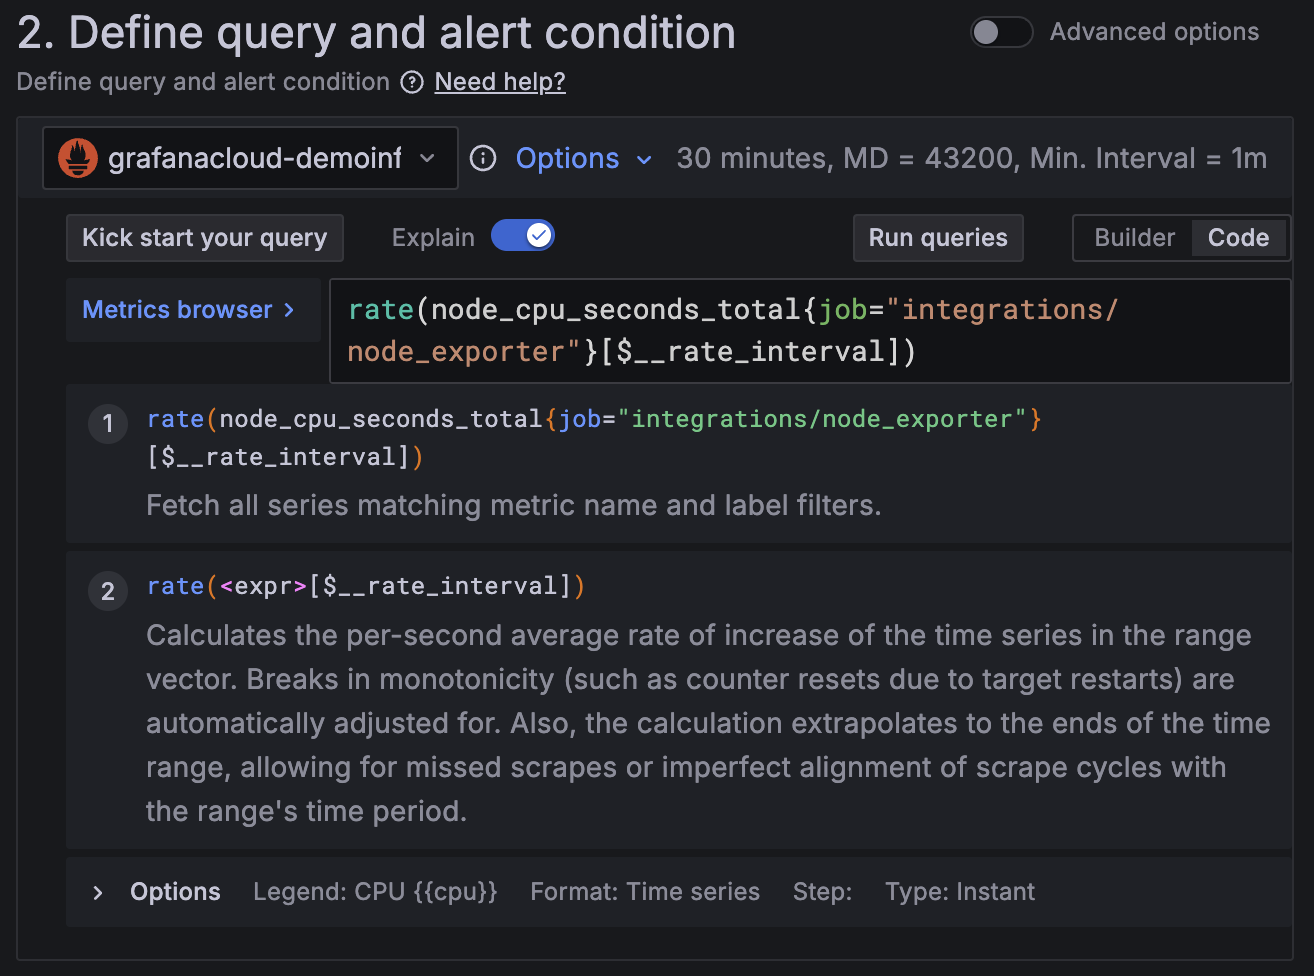Toggle the Advanced options switch

[1001, 32]
